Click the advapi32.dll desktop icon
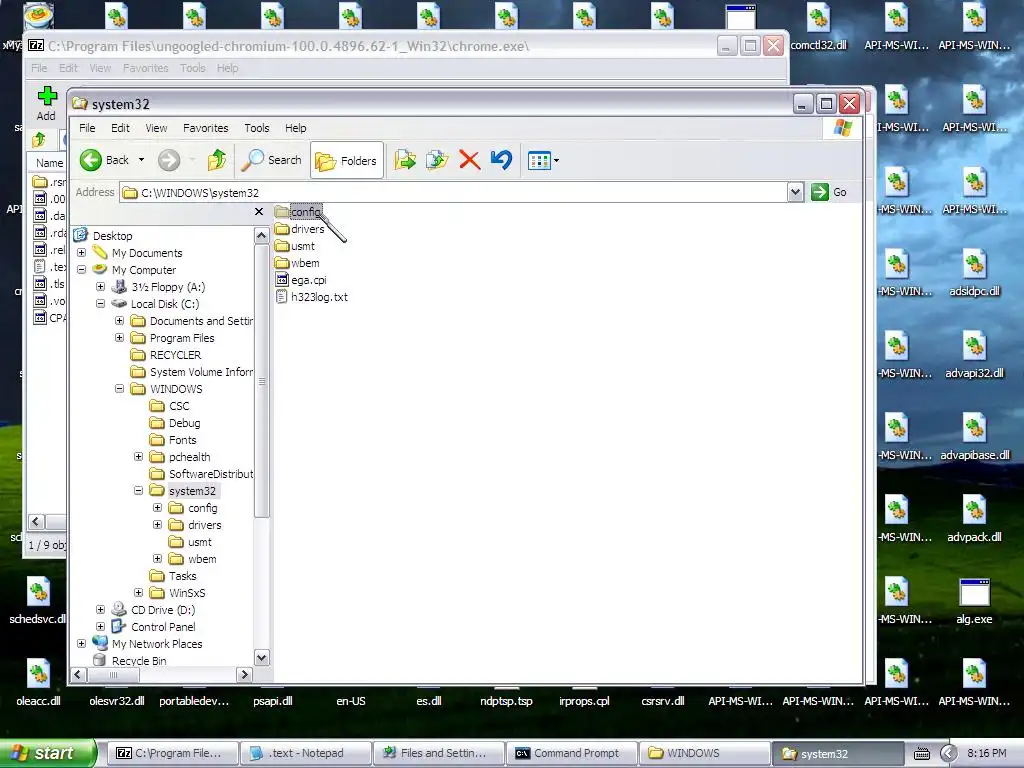The height and width of the screenshot is (768, 1024). tap(974, 355)
